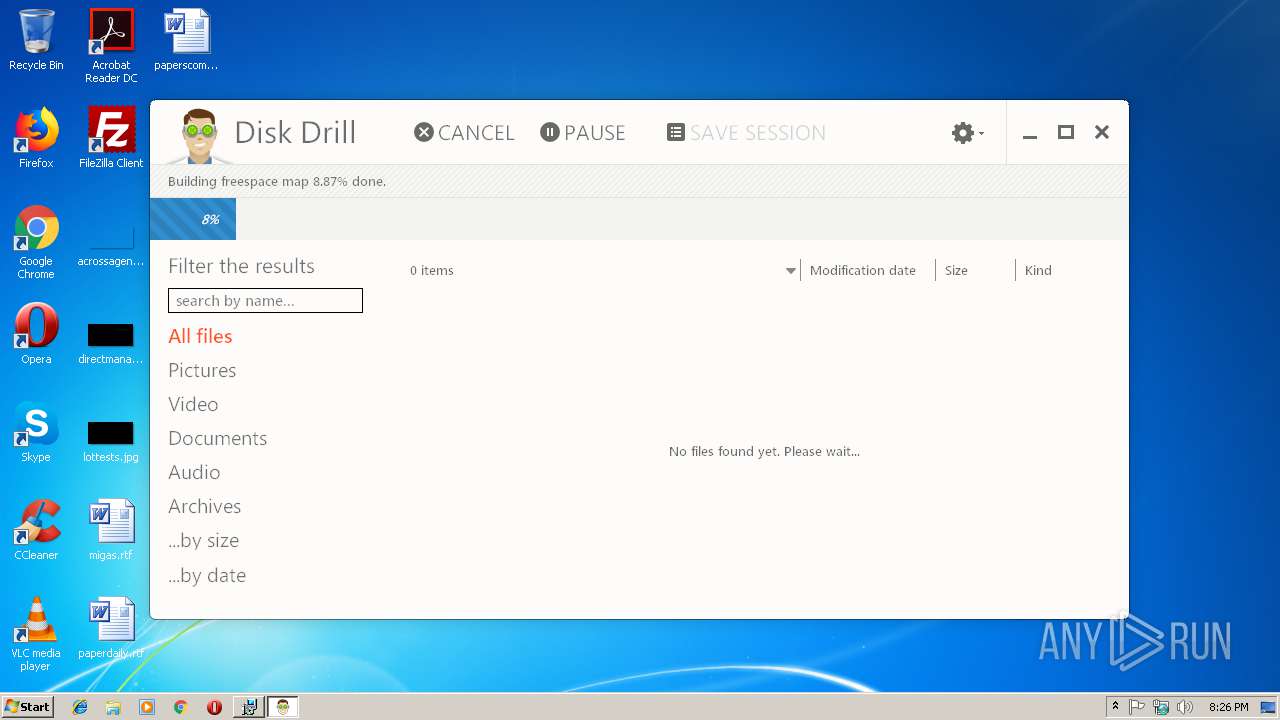
Task: Open the Windows Start menu
Action: (x=27, y=706)
